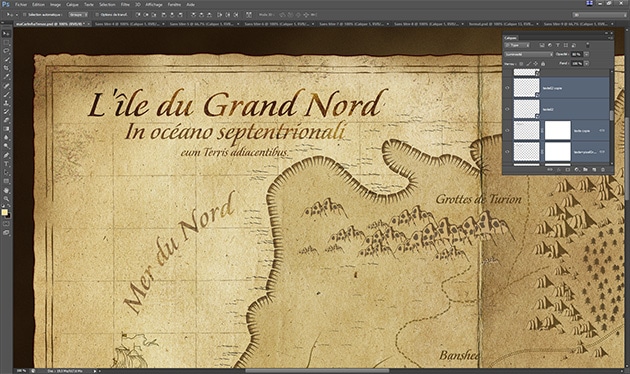Image resolution: width=630 pixels, height=374 pixels.
Task: Lock transparent pixels in Verrou row
Action: 521,64
